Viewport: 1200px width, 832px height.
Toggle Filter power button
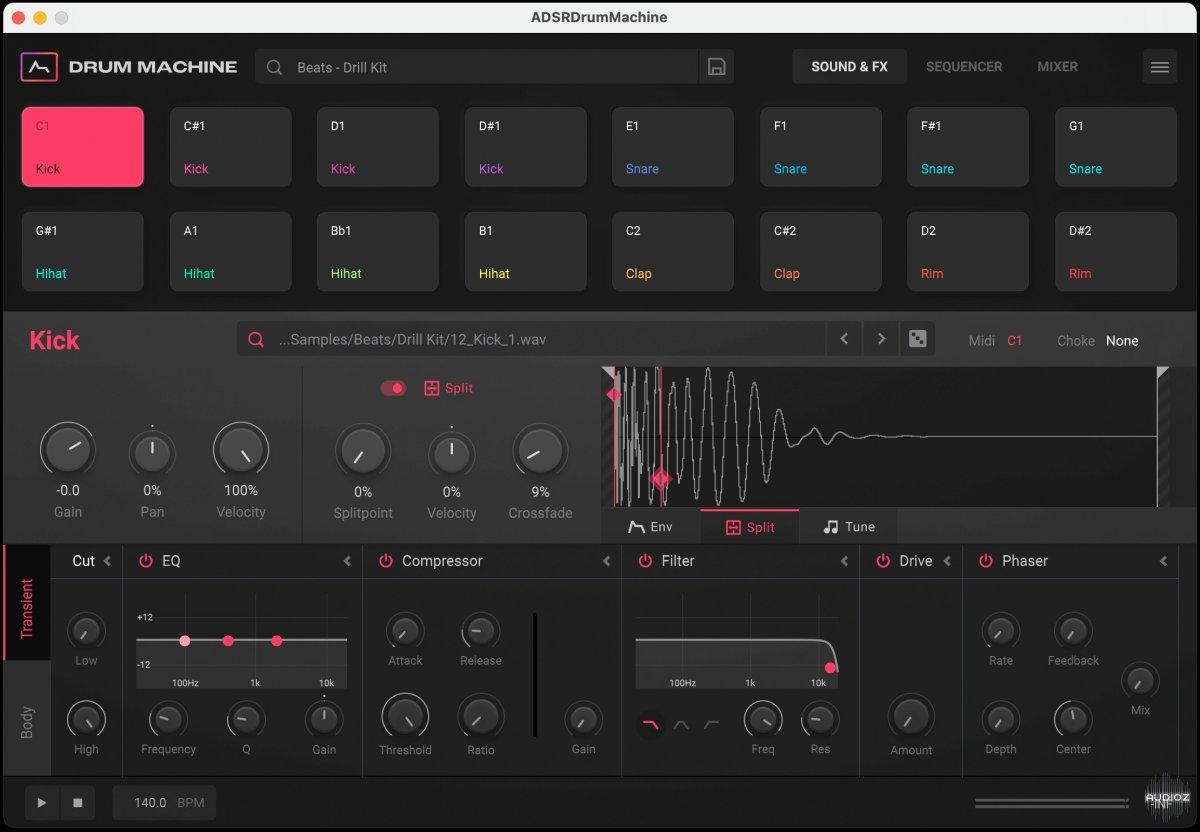(x=645, y=561)
